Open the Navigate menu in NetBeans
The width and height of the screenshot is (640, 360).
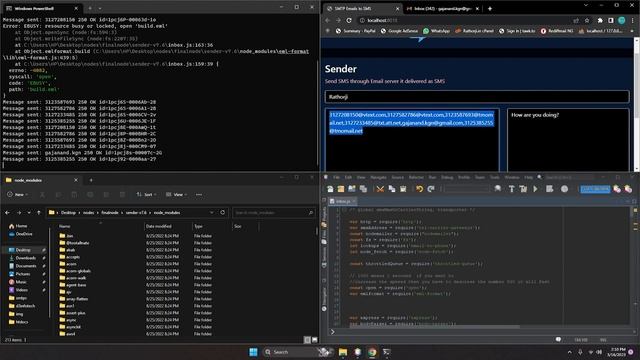(378, 178)
